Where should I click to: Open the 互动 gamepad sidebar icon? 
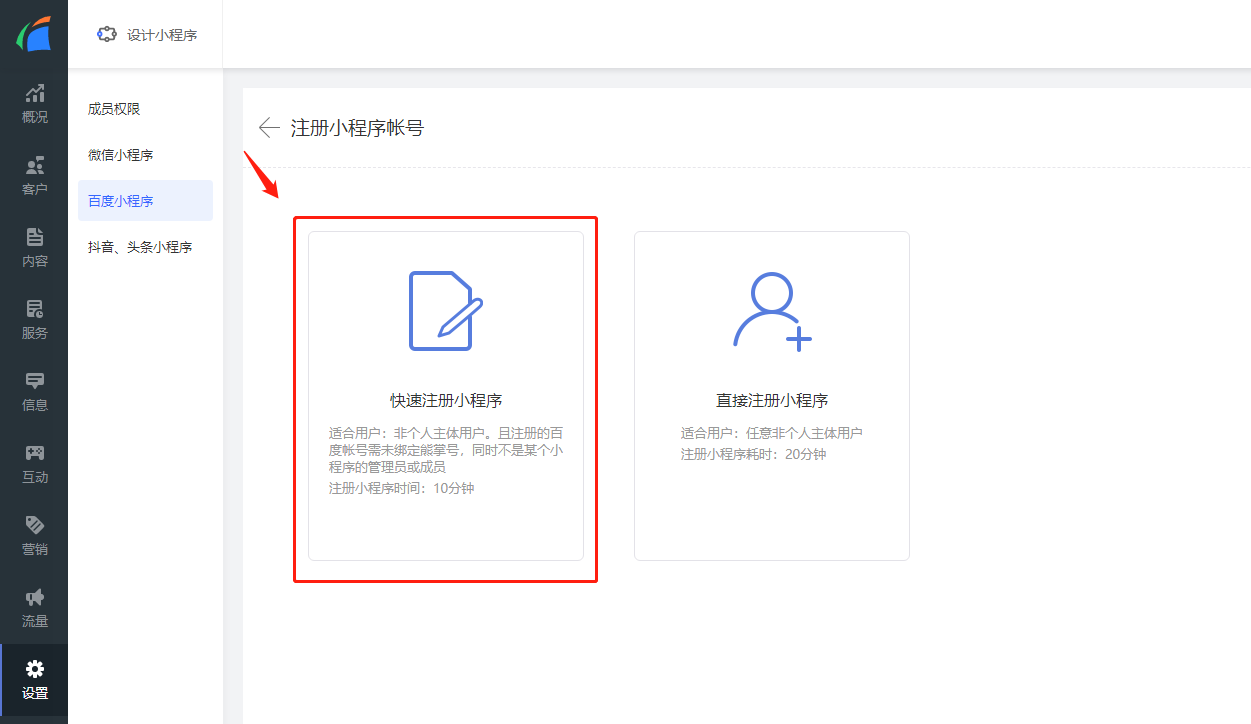(x=34, y=453)
